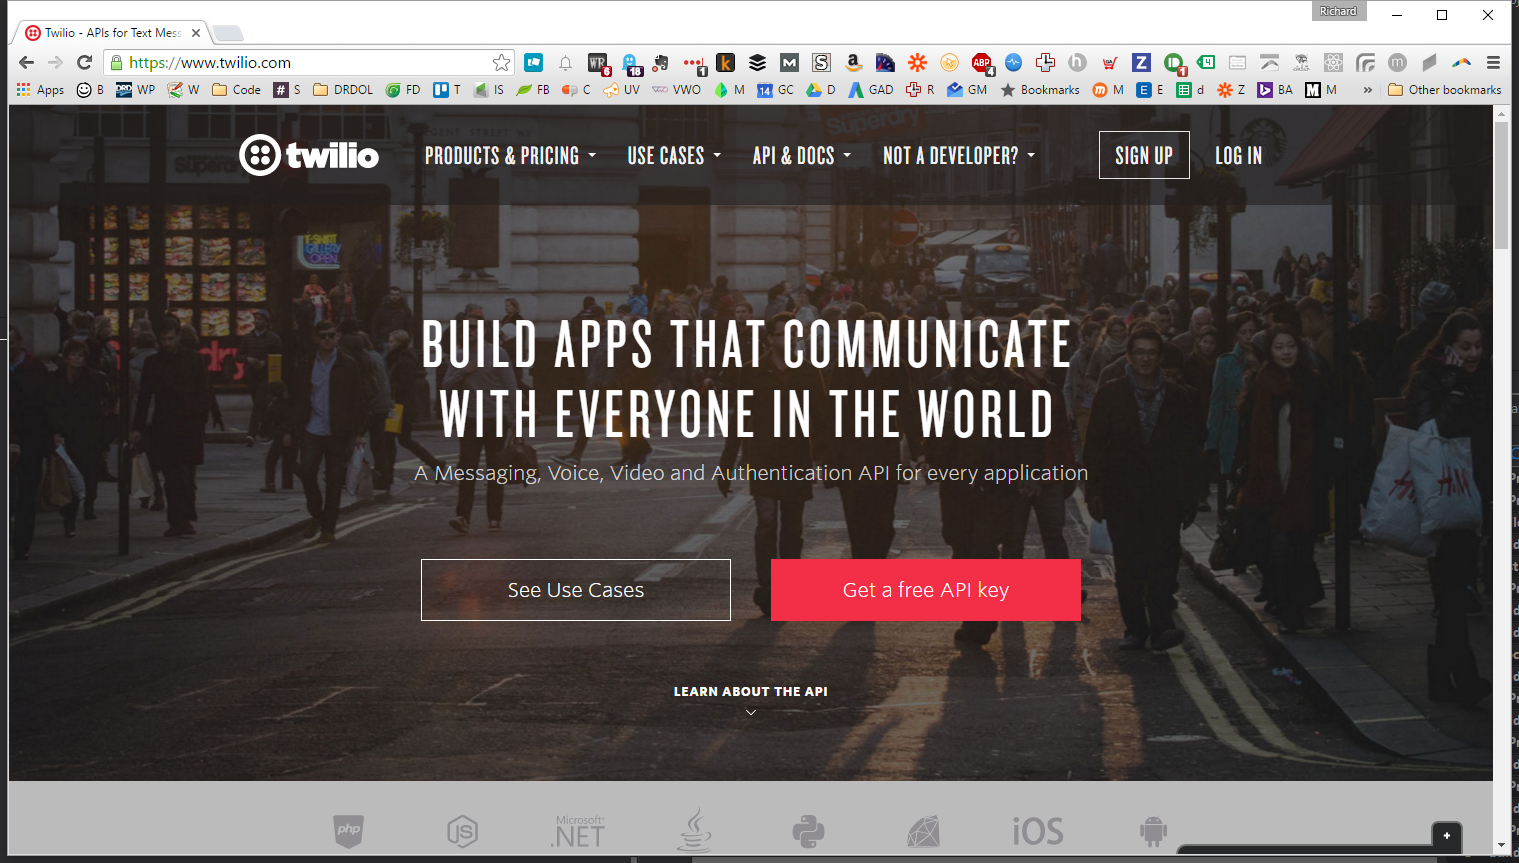The image size is (1519, 863).
Task: Open the Chrome hamburger menu
Action: [1493, 62]
